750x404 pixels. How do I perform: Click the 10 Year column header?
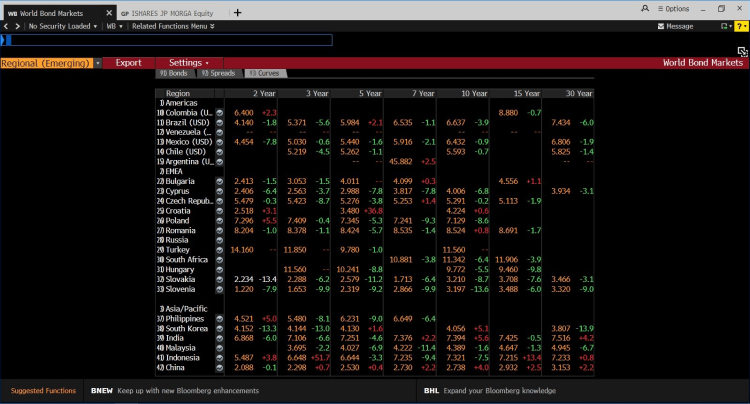(x=463, y=93)
